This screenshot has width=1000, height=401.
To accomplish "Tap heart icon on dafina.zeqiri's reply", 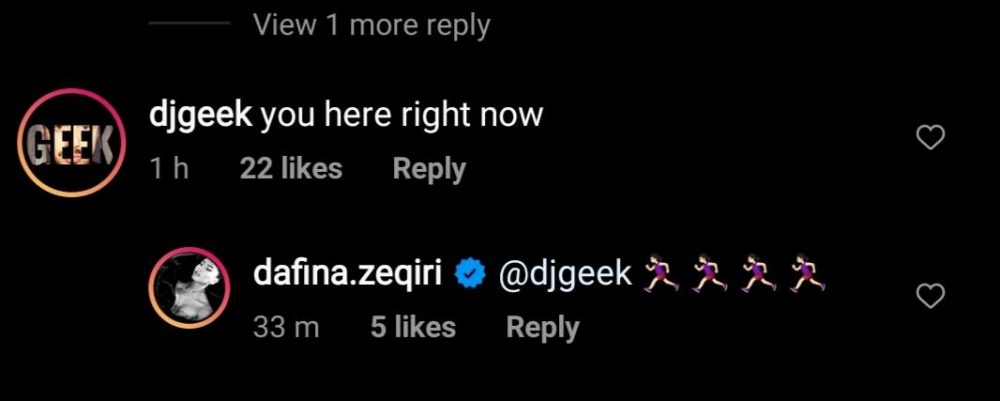I will (x=931, y=296).
